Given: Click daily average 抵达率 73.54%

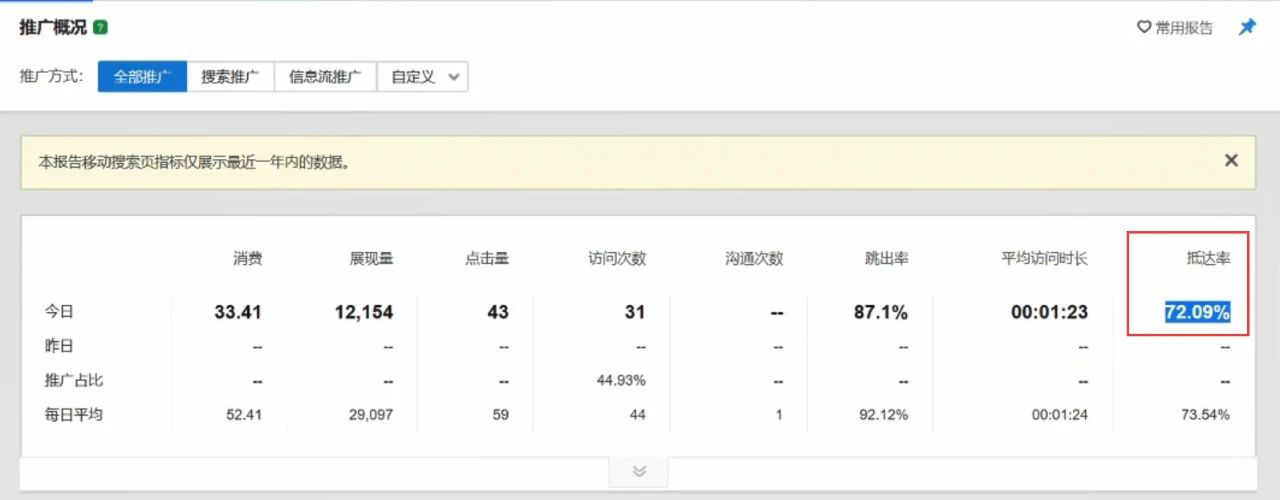Looking at the screenshot, I should [x=1206, y=414].
